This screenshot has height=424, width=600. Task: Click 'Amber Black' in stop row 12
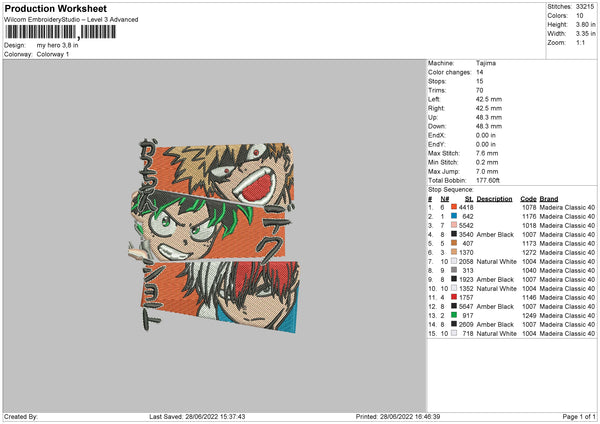tap(495, 307)
